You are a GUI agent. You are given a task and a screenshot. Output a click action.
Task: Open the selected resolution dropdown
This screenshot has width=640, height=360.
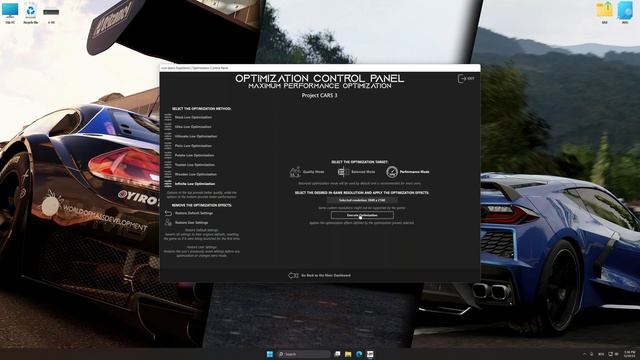362,200
